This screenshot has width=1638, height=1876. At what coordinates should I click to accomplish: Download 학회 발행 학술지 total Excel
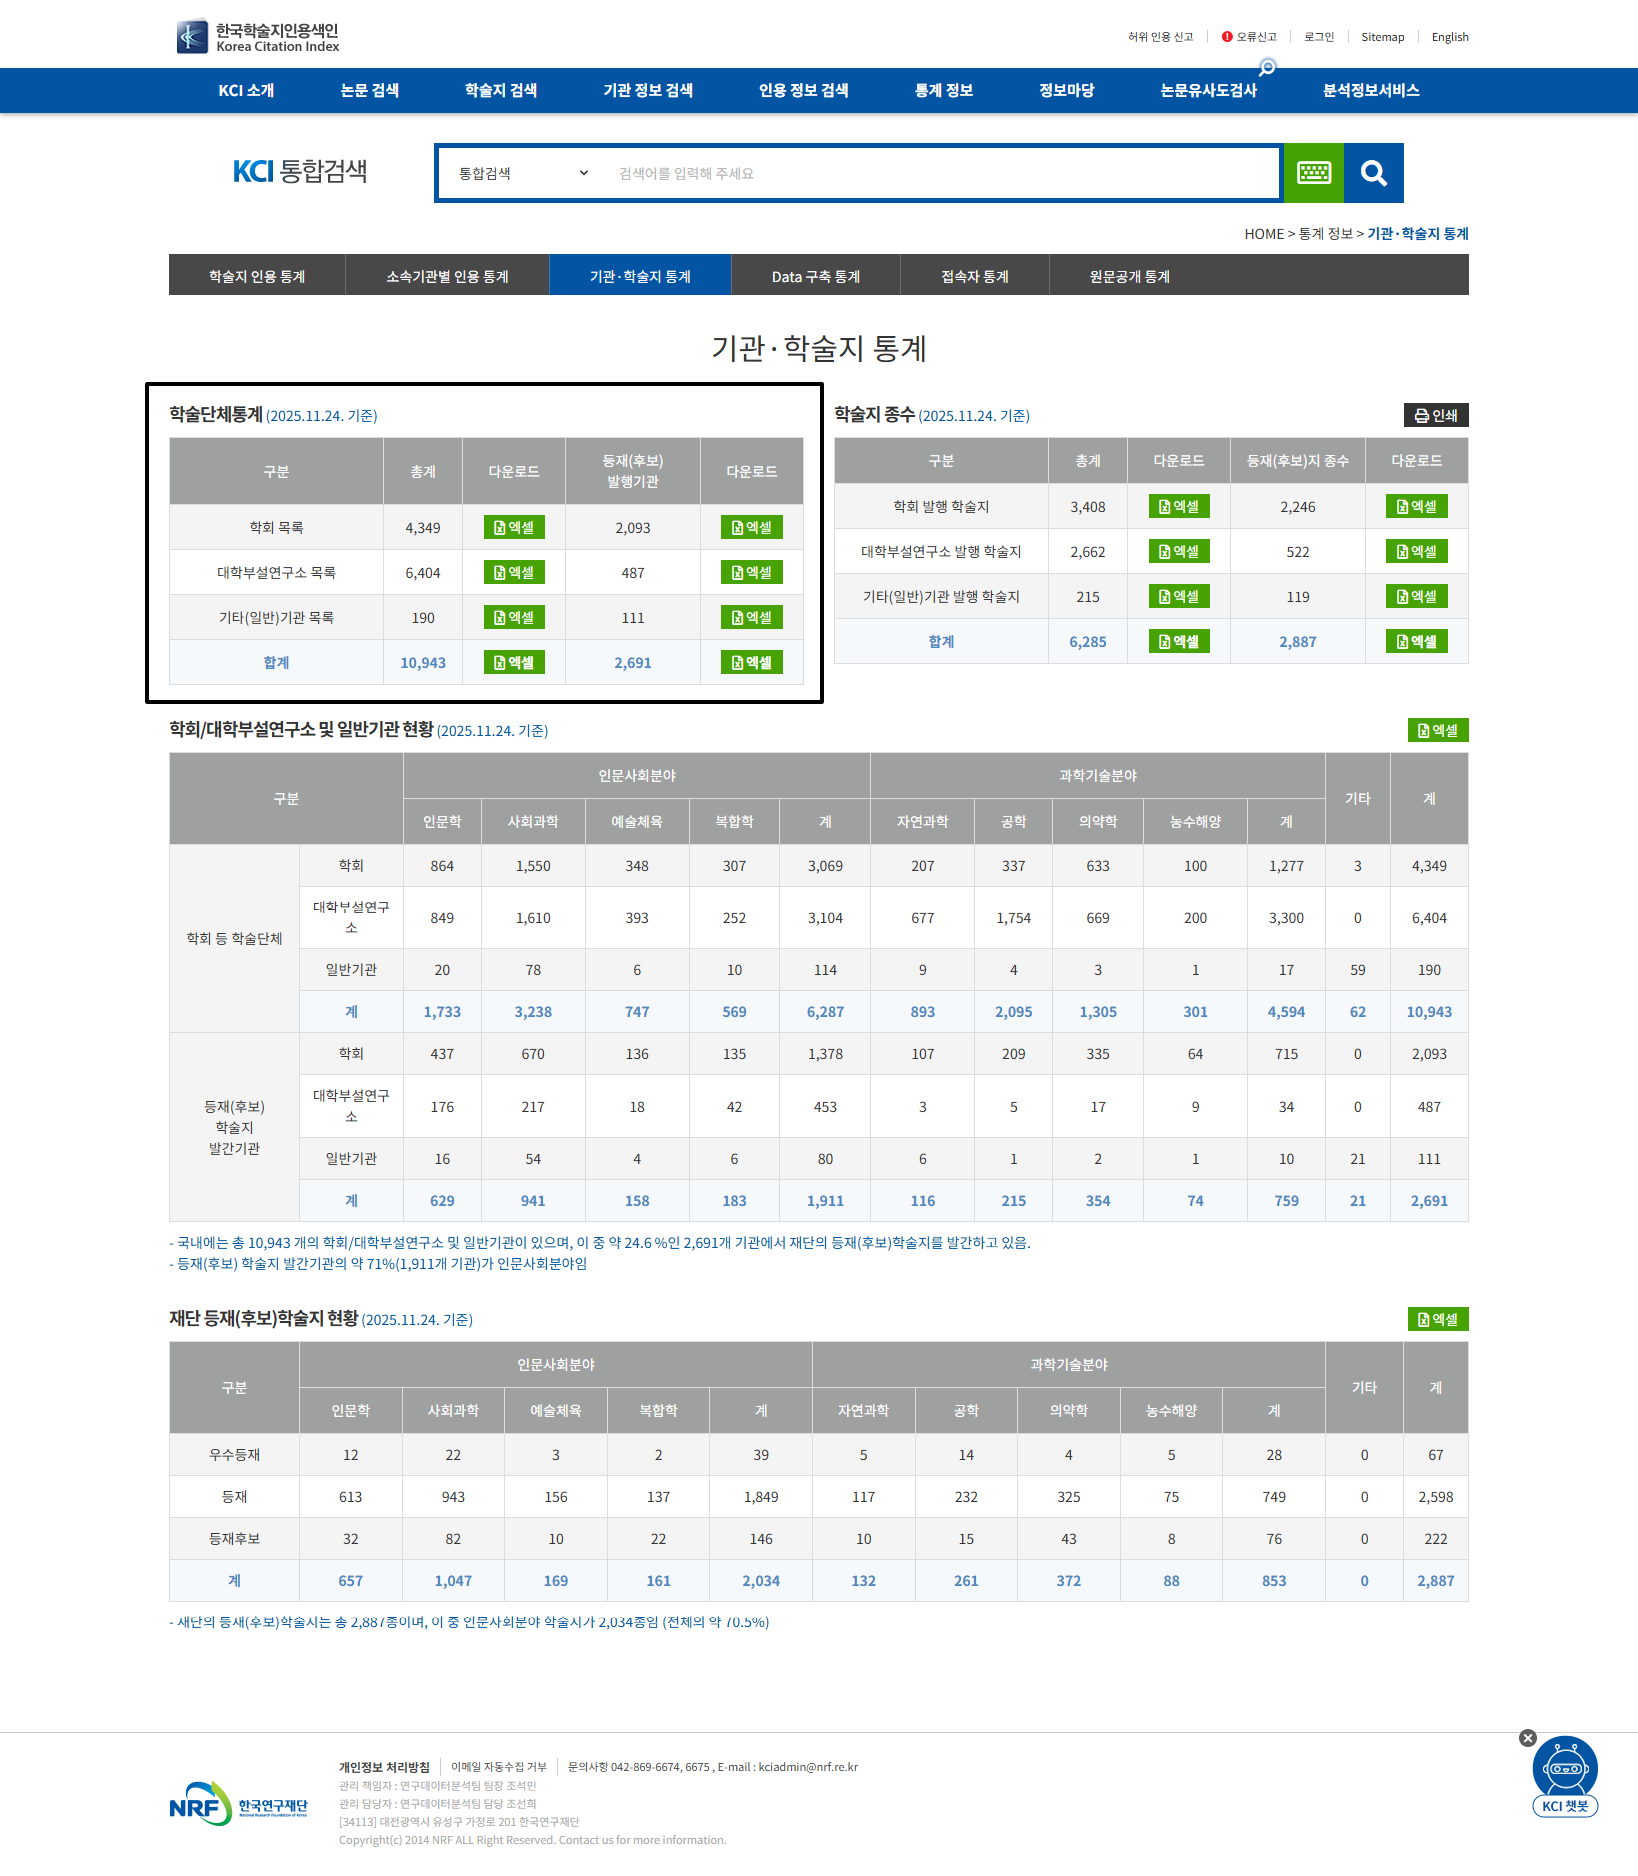click(1178, 506)
